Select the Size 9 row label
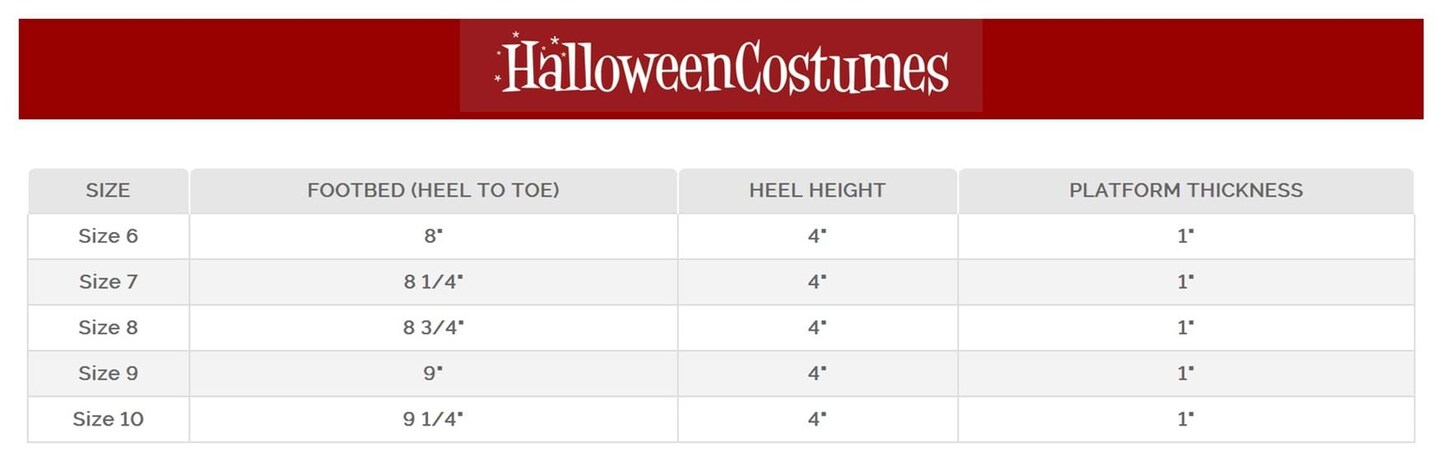Image resolution: width=1440 pixels, height=470 pixels. tap(108, 373)
